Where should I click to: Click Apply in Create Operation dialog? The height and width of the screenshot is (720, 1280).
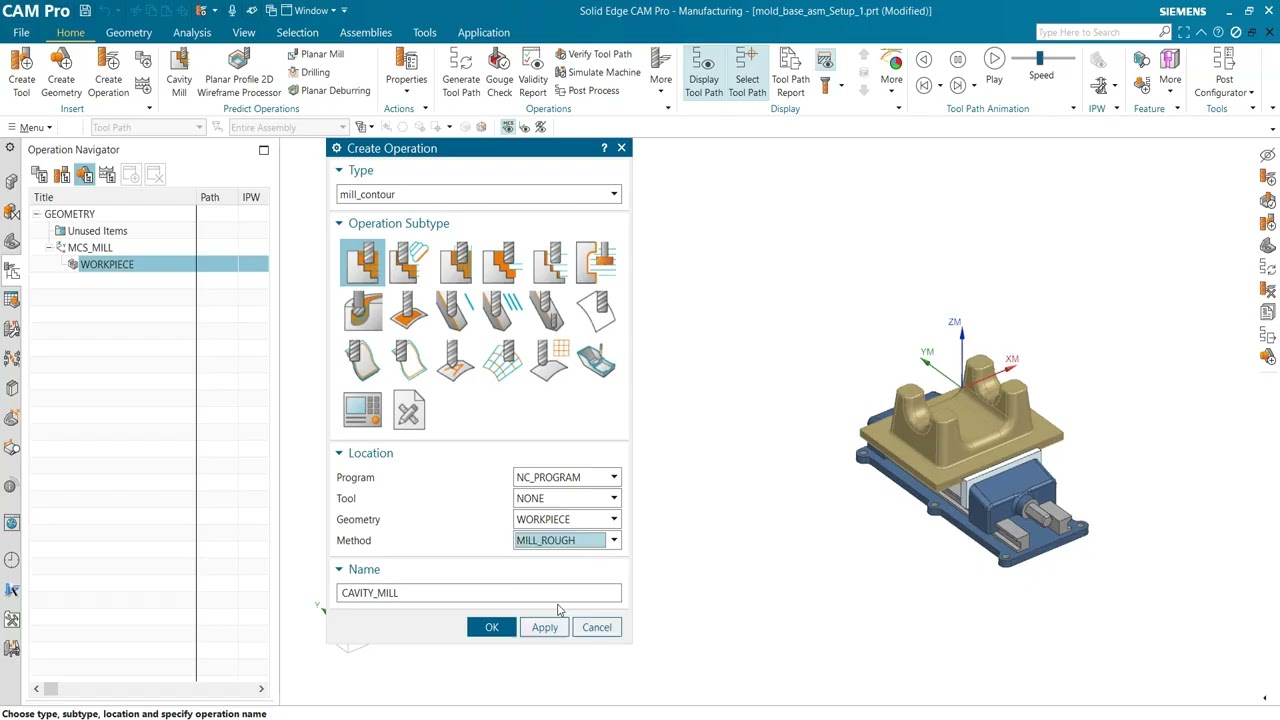point(545,627)
